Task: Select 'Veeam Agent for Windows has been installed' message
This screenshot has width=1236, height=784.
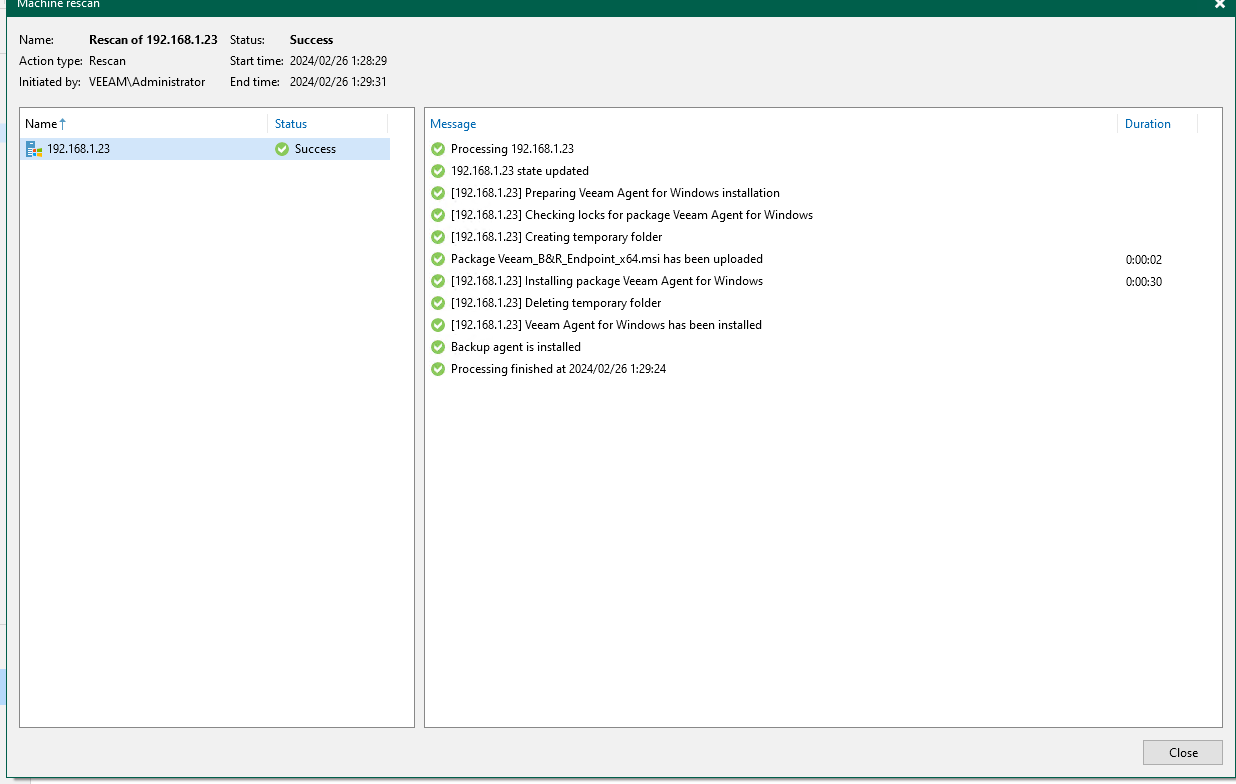Action: pos(606,325)
